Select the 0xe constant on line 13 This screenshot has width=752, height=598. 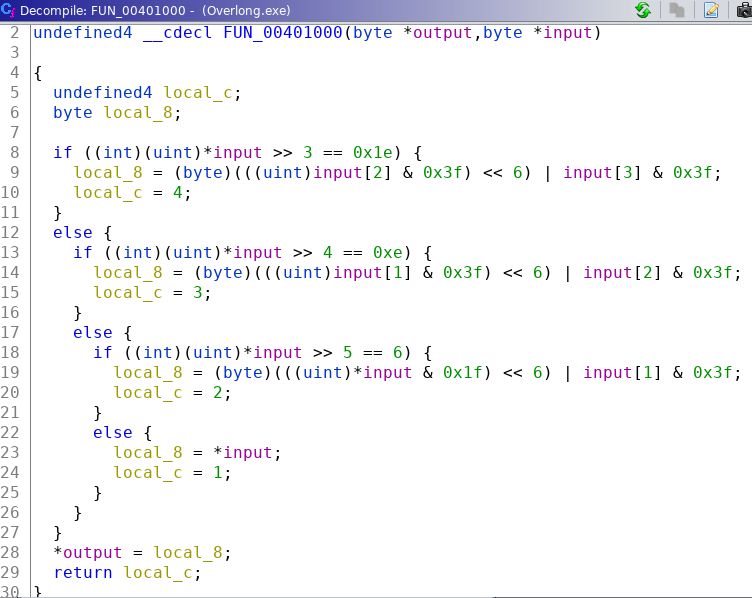[x=388, y=253]
